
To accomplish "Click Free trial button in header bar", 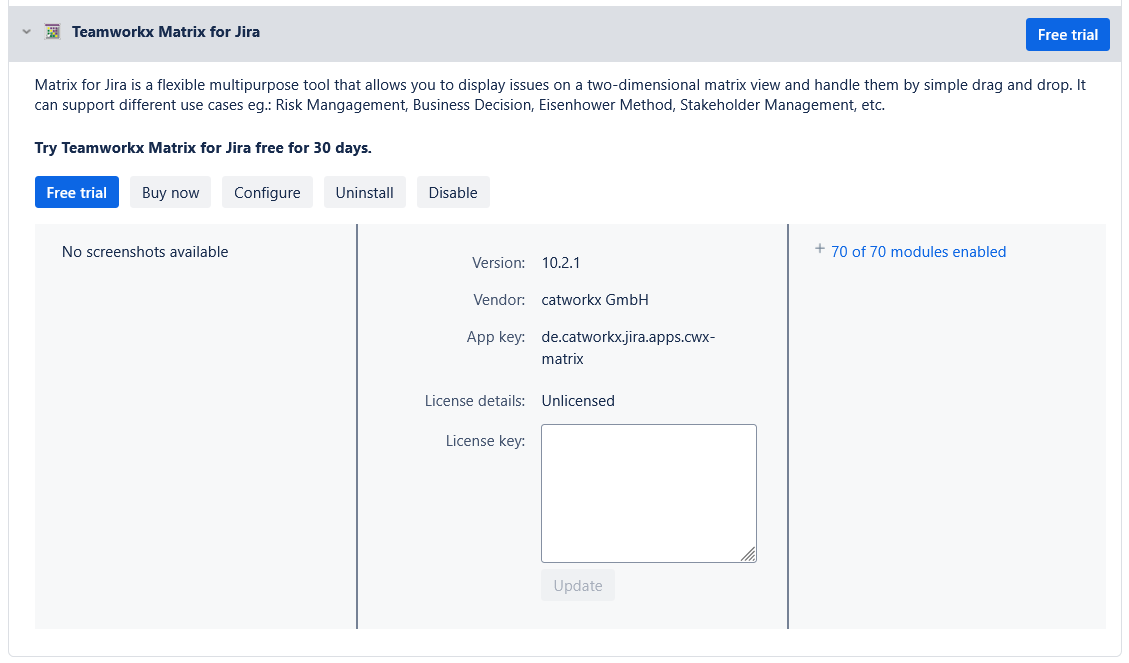I will coord(1067,34).
